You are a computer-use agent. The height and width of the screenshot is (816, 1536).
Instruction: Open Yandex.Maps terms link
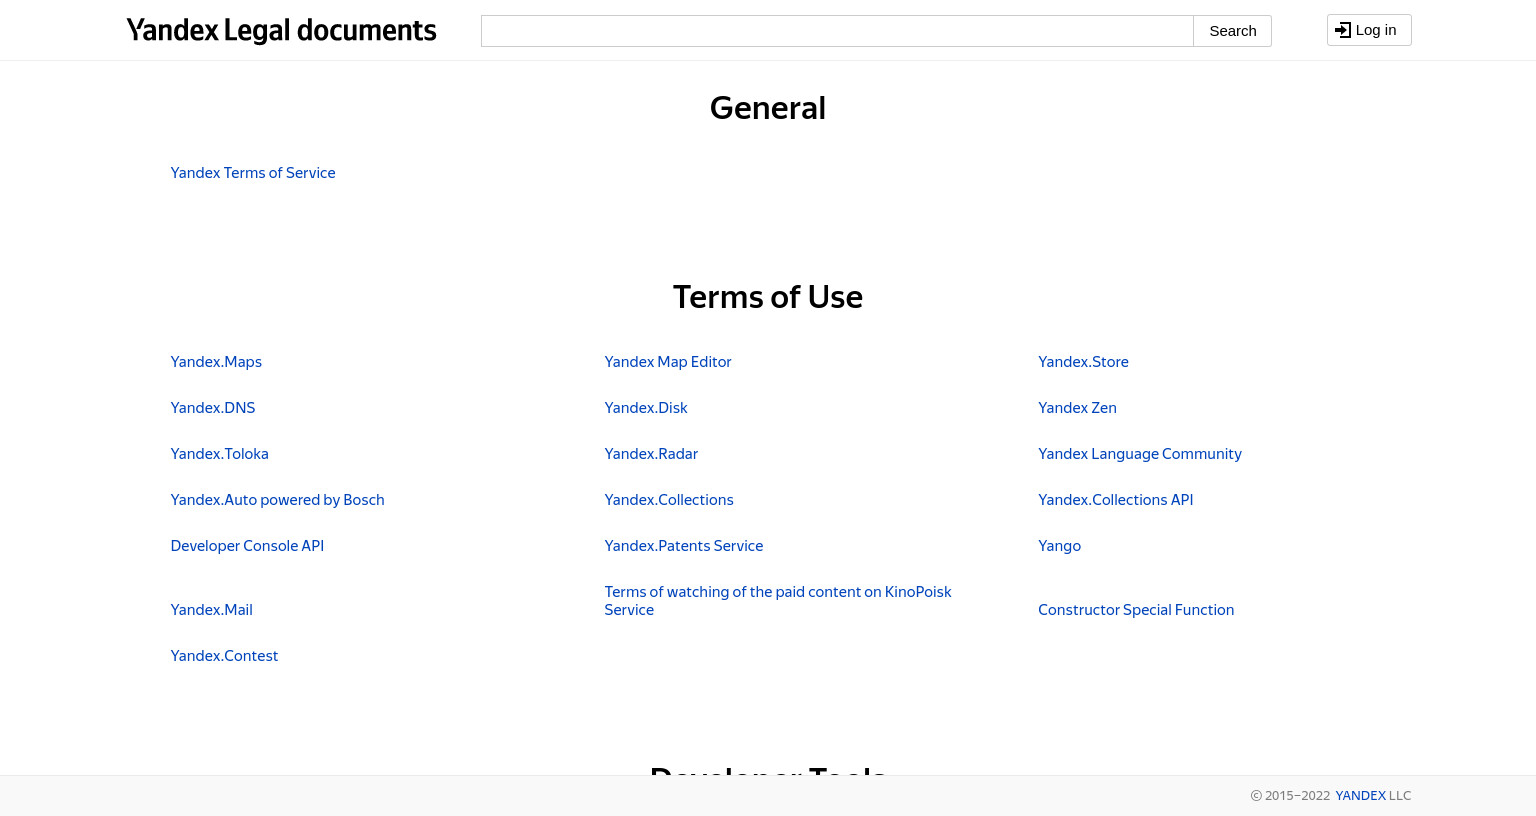coord(216,362)
